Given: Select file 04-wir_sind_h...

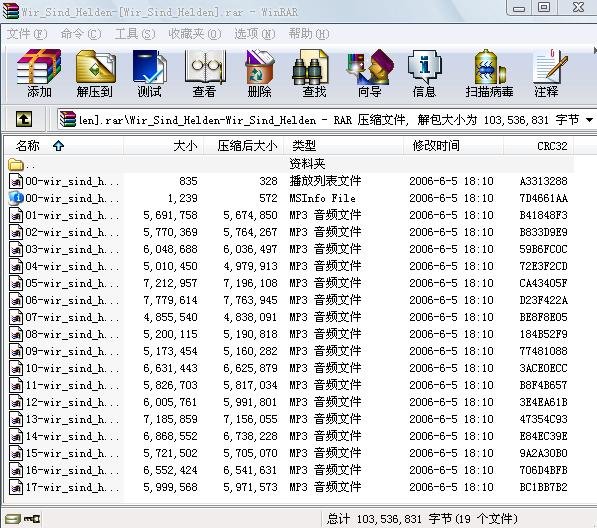Looking at the screenshot, I should click(72, 266).
